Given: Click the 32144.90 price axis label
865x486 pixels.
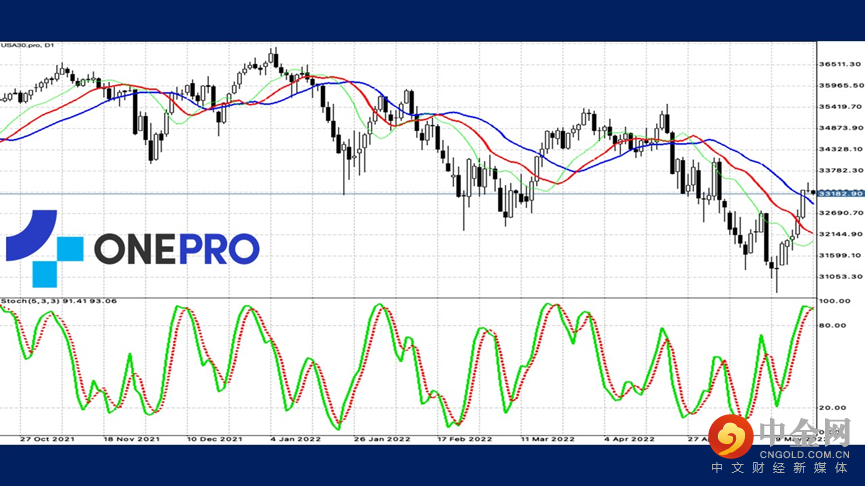Looking at the screenshot, I should click(841, 234).
